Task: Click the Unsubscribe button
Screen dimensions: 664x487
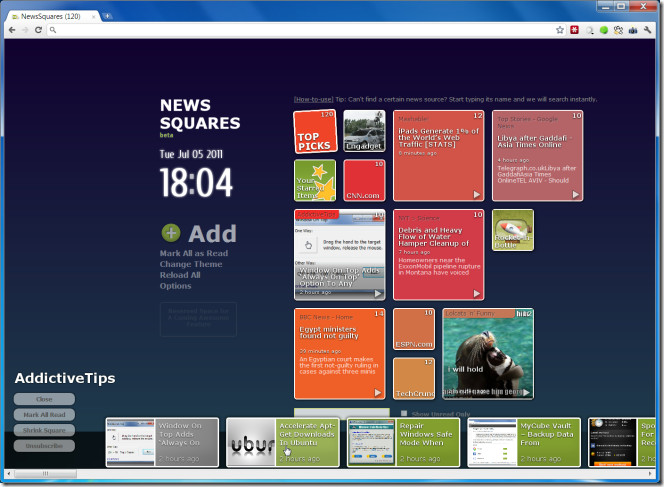Action: tap(44, 446)
